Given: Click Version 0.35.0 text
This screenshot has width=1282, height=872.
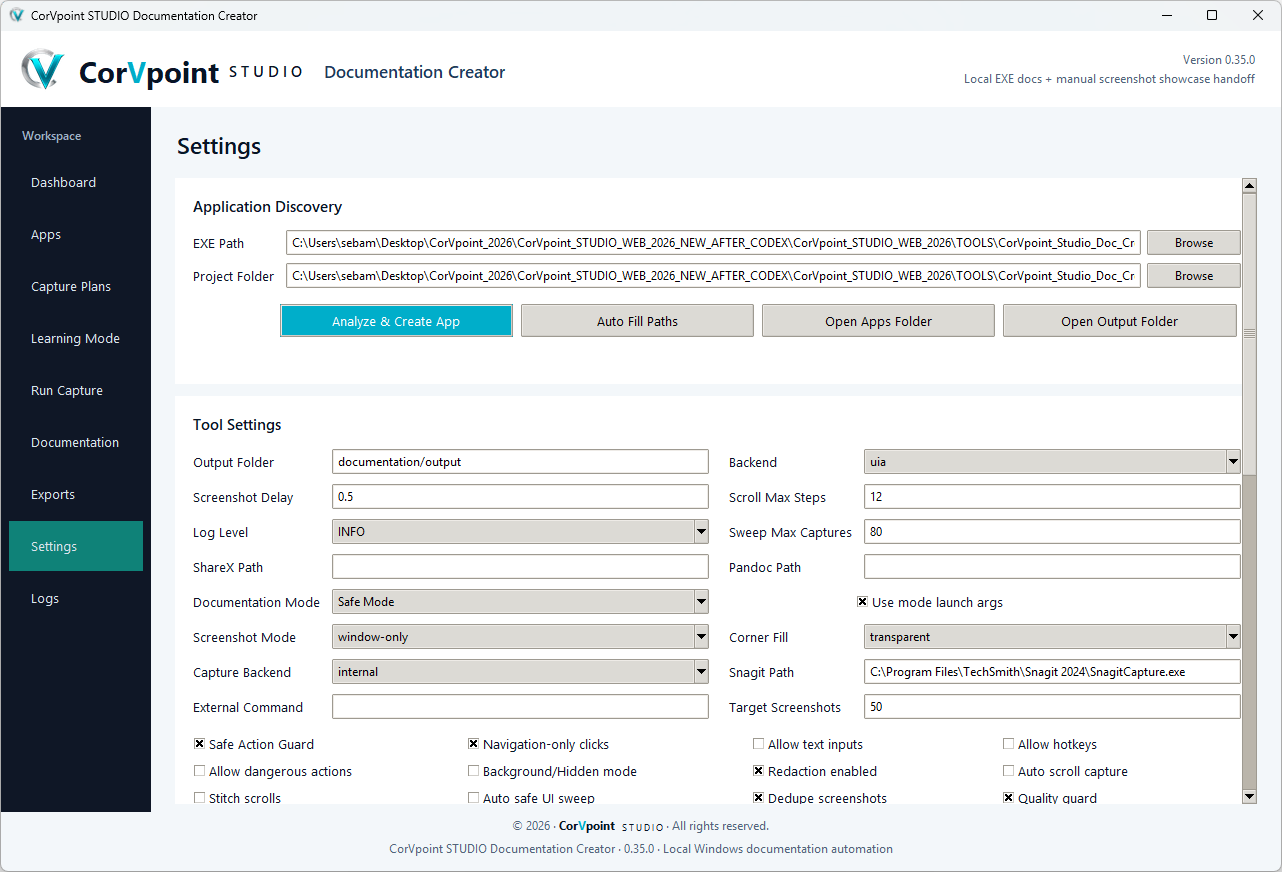Looking at the screenshot, I should click(x=1218, y=60).
